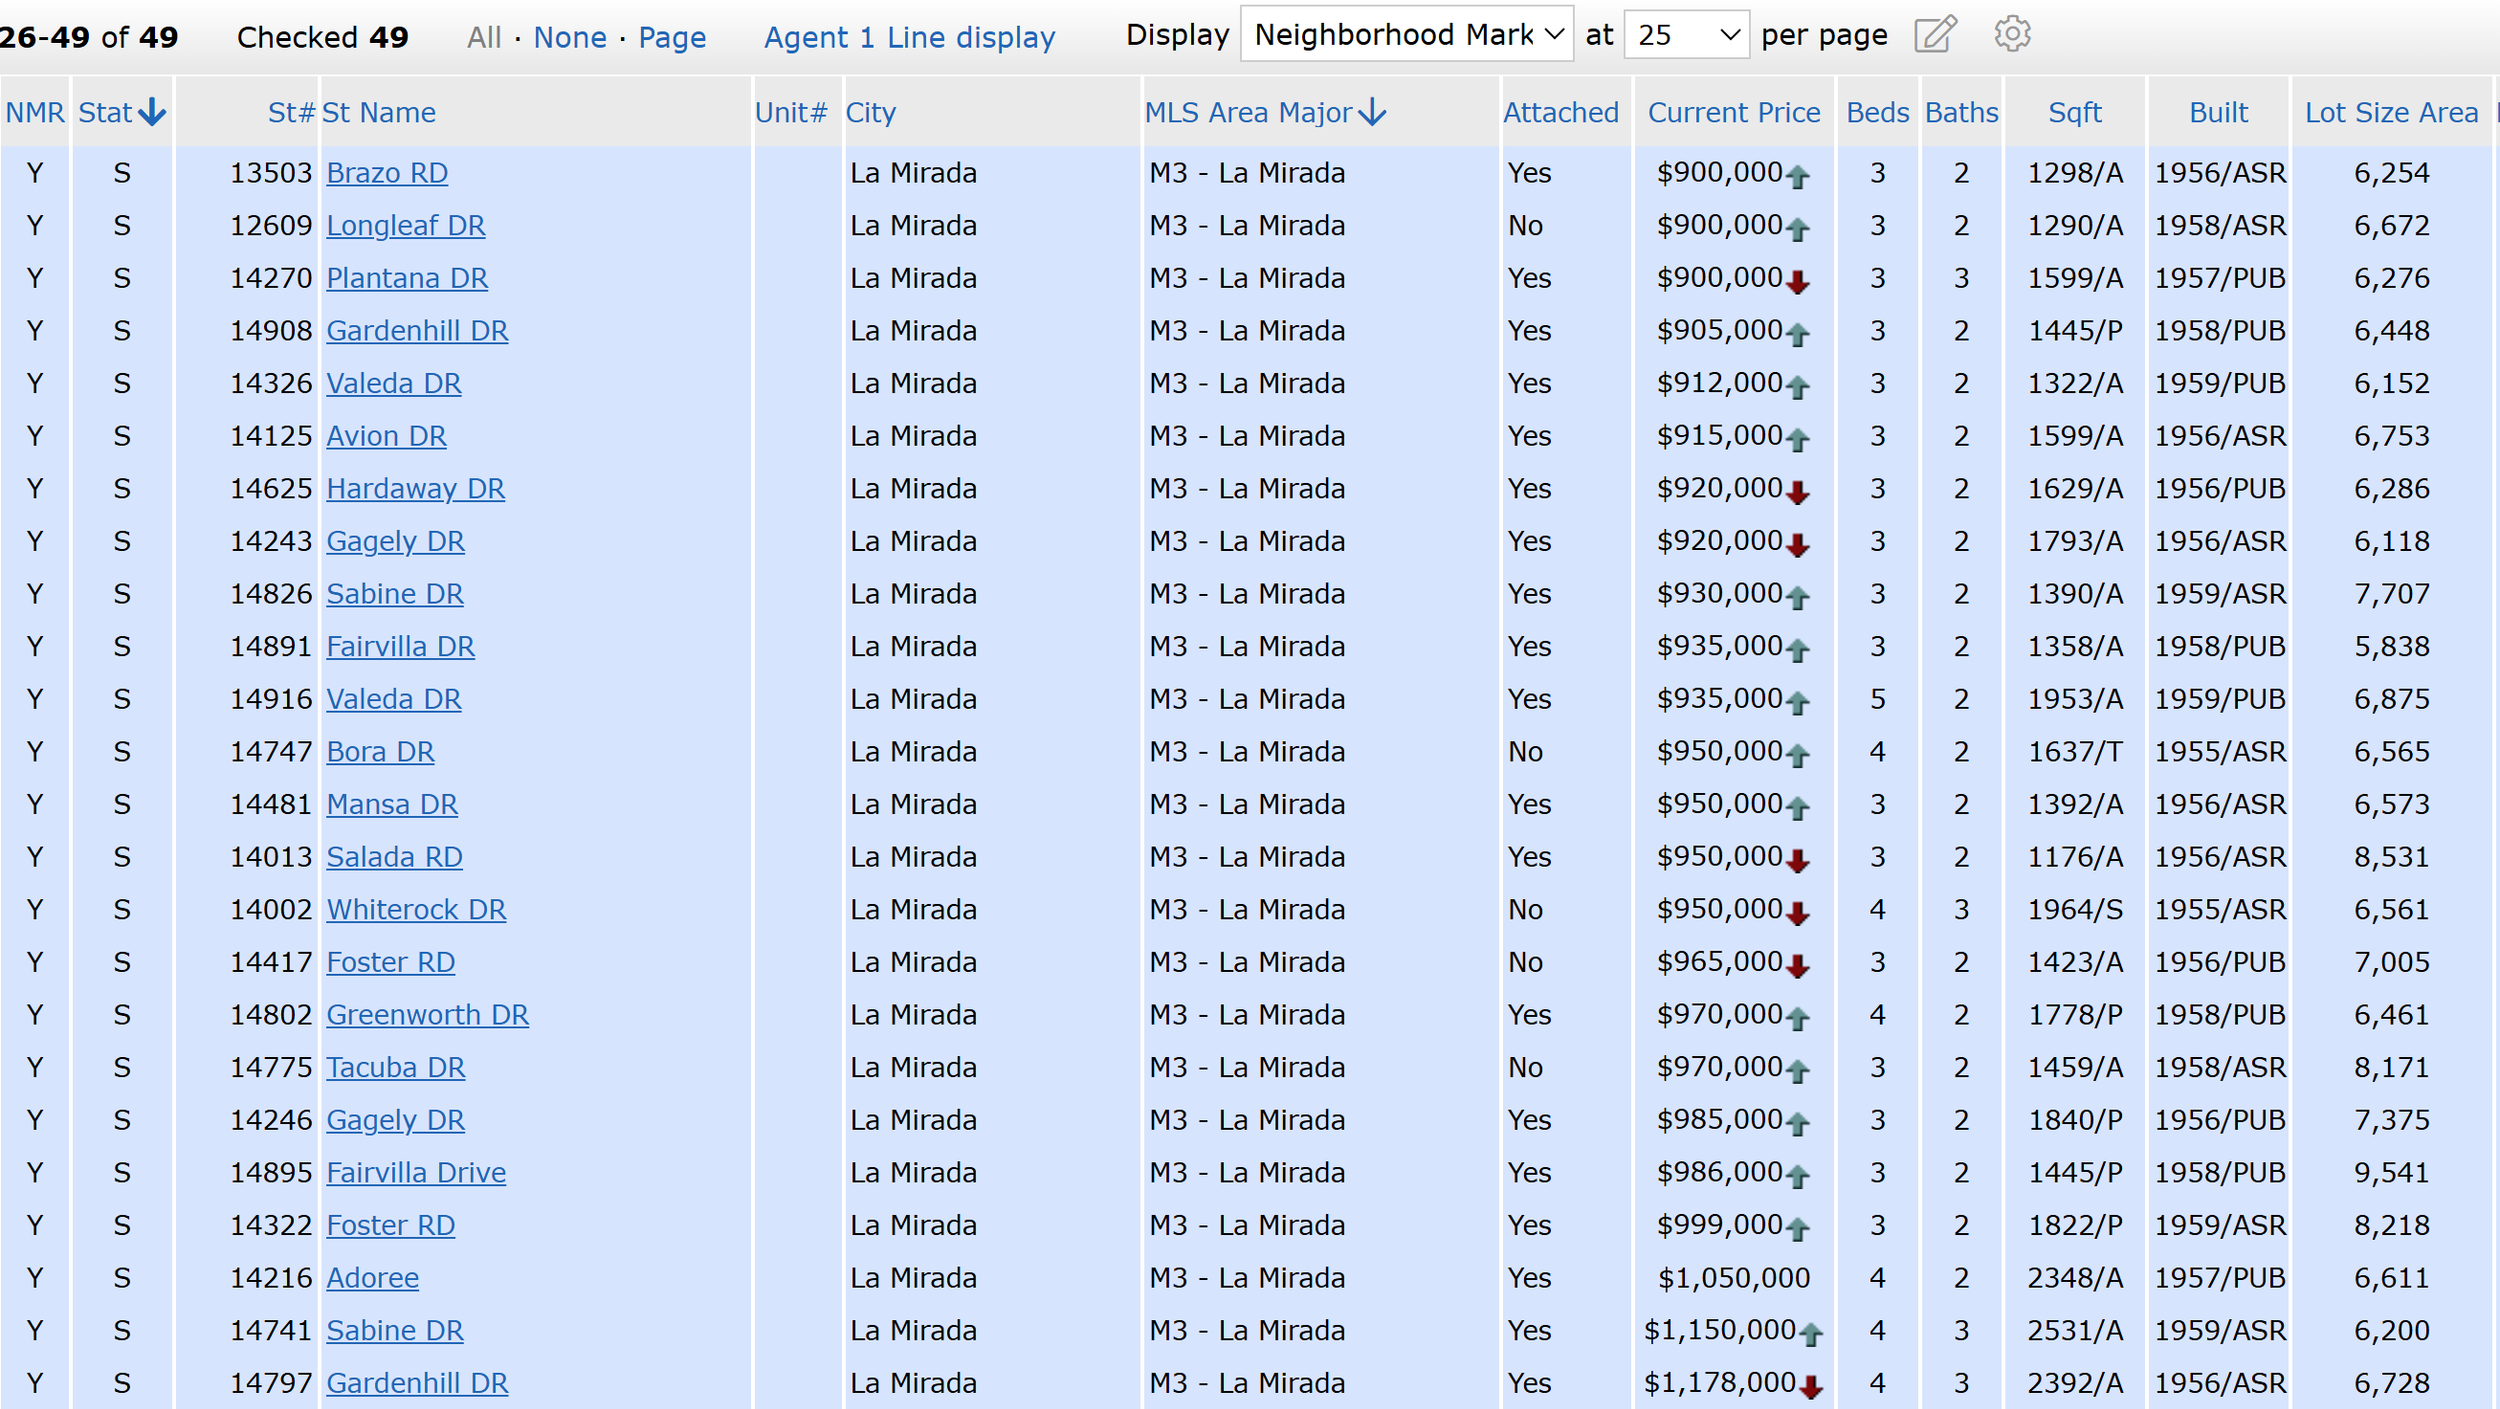Sort by the Sqft column header
The height and width of the screenshot is (1409, 2500).
tap(2074, 113)
